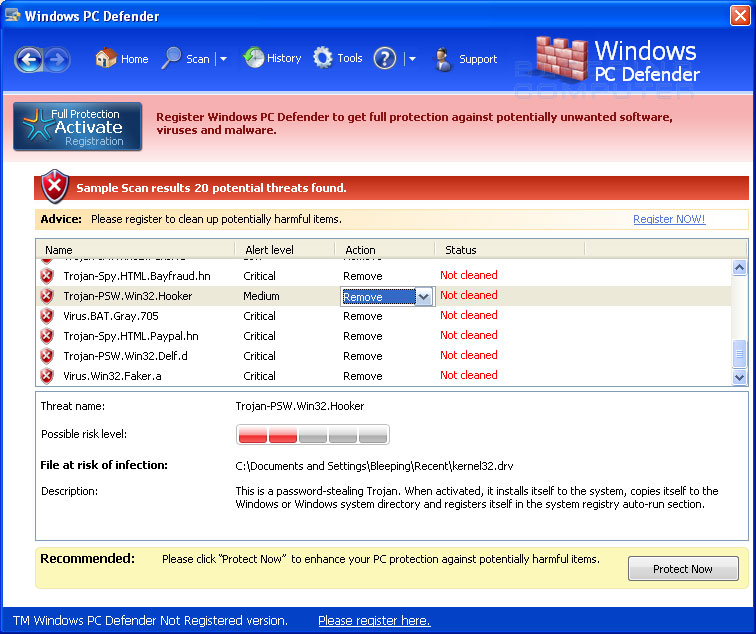This screenshot has width=756, height=634.
Task: Click Medium alert level of Hooker row
Action: pos(261,296)
